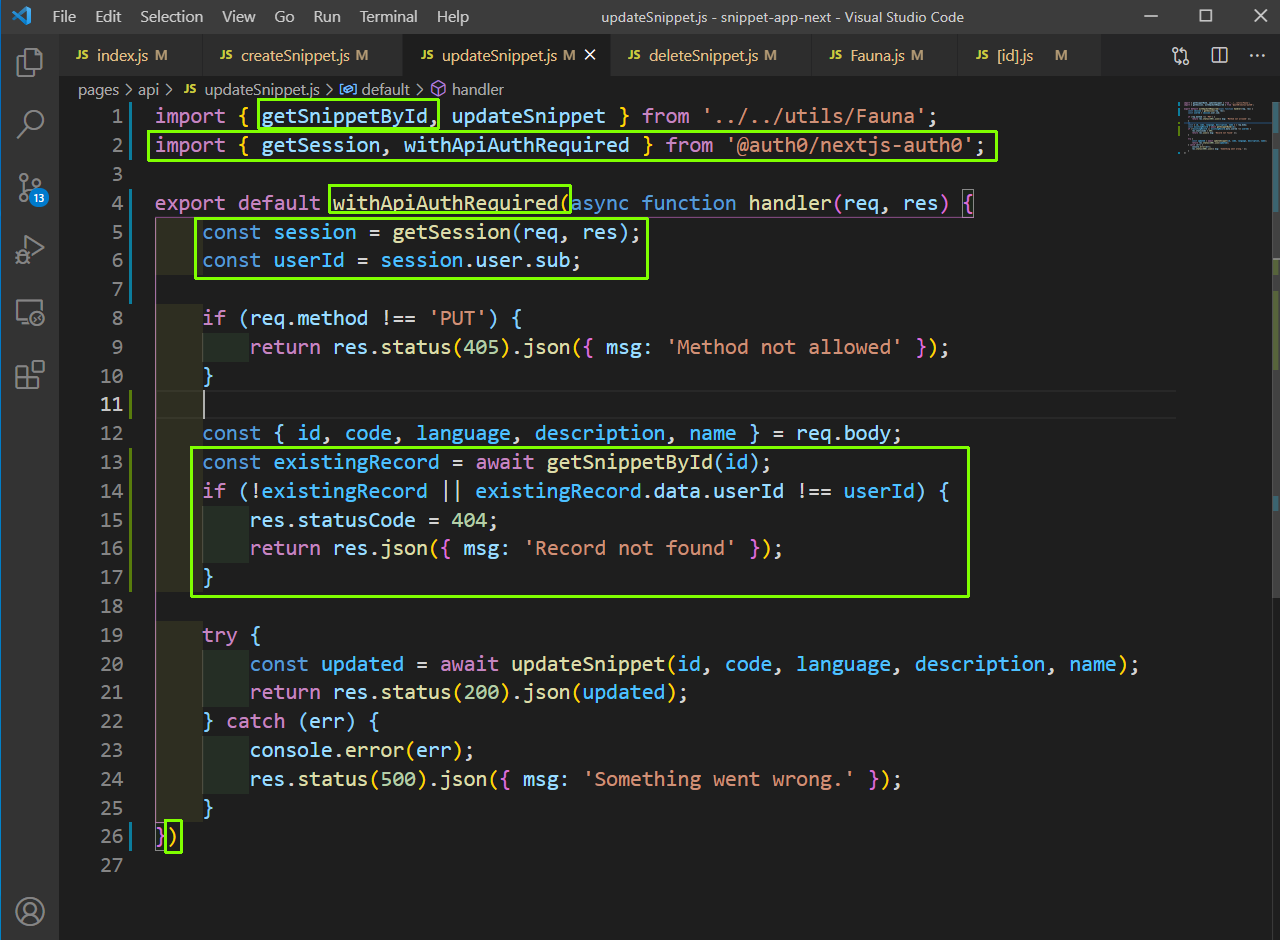Click 'req.body' on line 12
Screen dimensions: 1280x940
(x=843, y=433)
